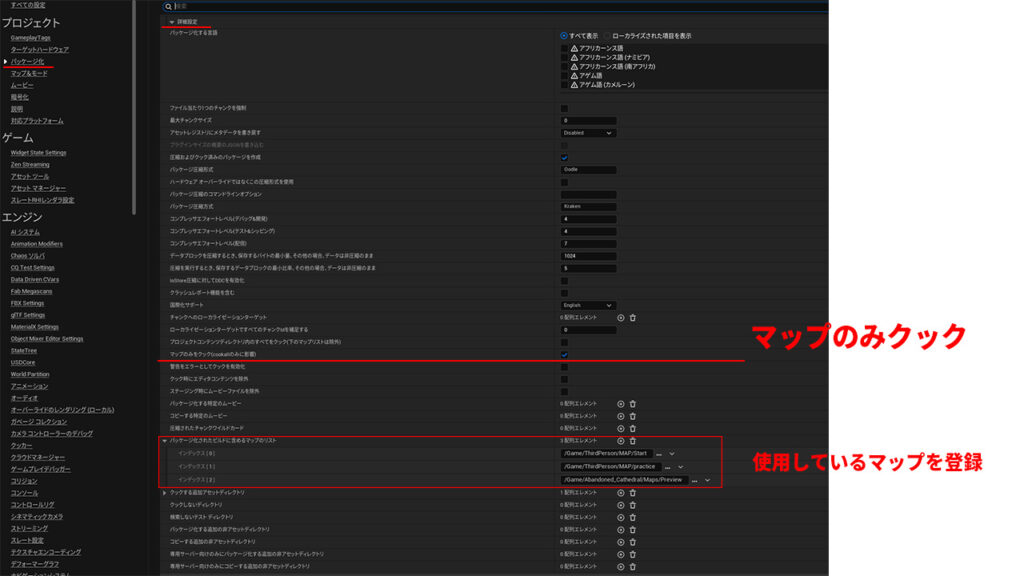Click ellipsis next to Abandoned_Cathedral Preview map path

pyautogui.click(x=695, y=480)
